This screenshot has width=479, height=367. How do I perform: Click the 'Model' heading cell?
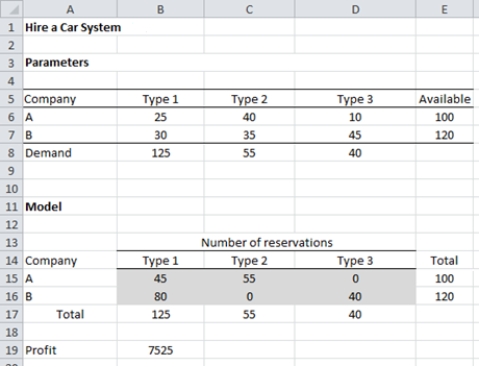pos(44,207)
